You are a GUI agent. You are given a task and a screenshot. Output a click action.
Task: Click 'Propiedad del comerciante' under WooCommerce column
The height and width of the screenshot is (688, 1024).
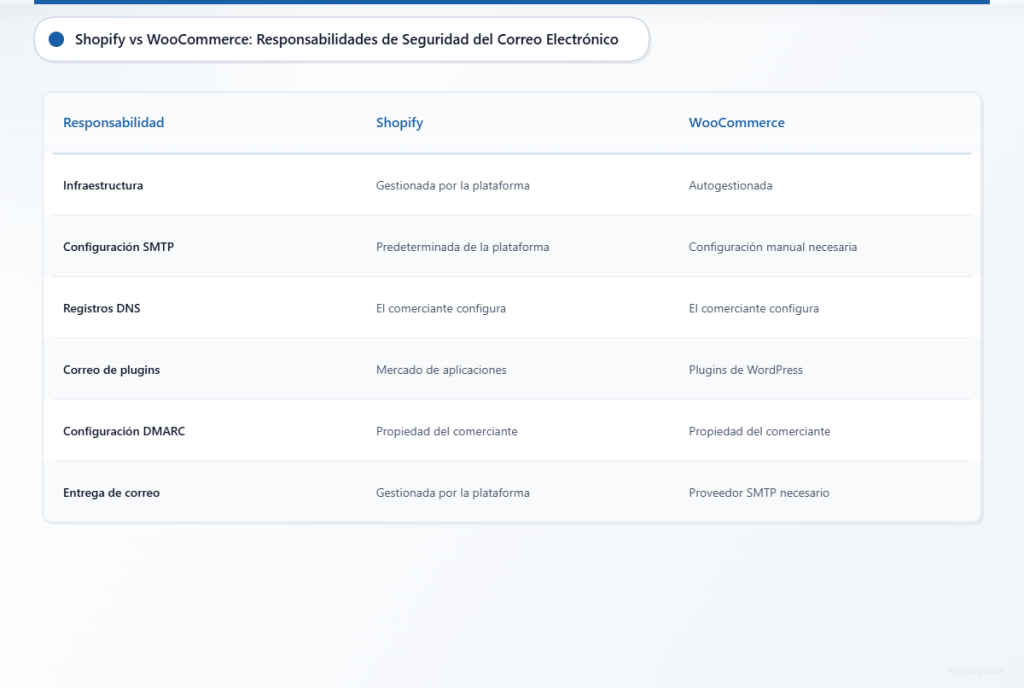tap(760, 431)
